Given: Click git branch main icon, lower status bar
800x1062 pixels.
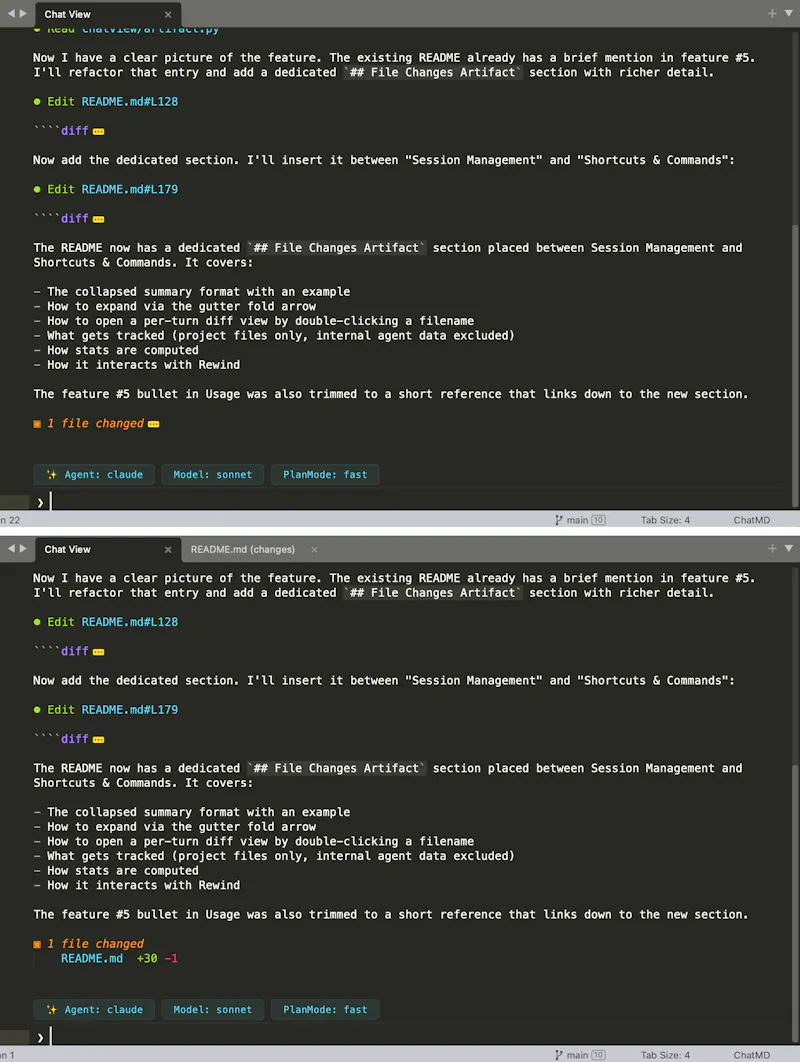Looking at the screenshot, I should pyautogui.click(x=559, y=1055).
